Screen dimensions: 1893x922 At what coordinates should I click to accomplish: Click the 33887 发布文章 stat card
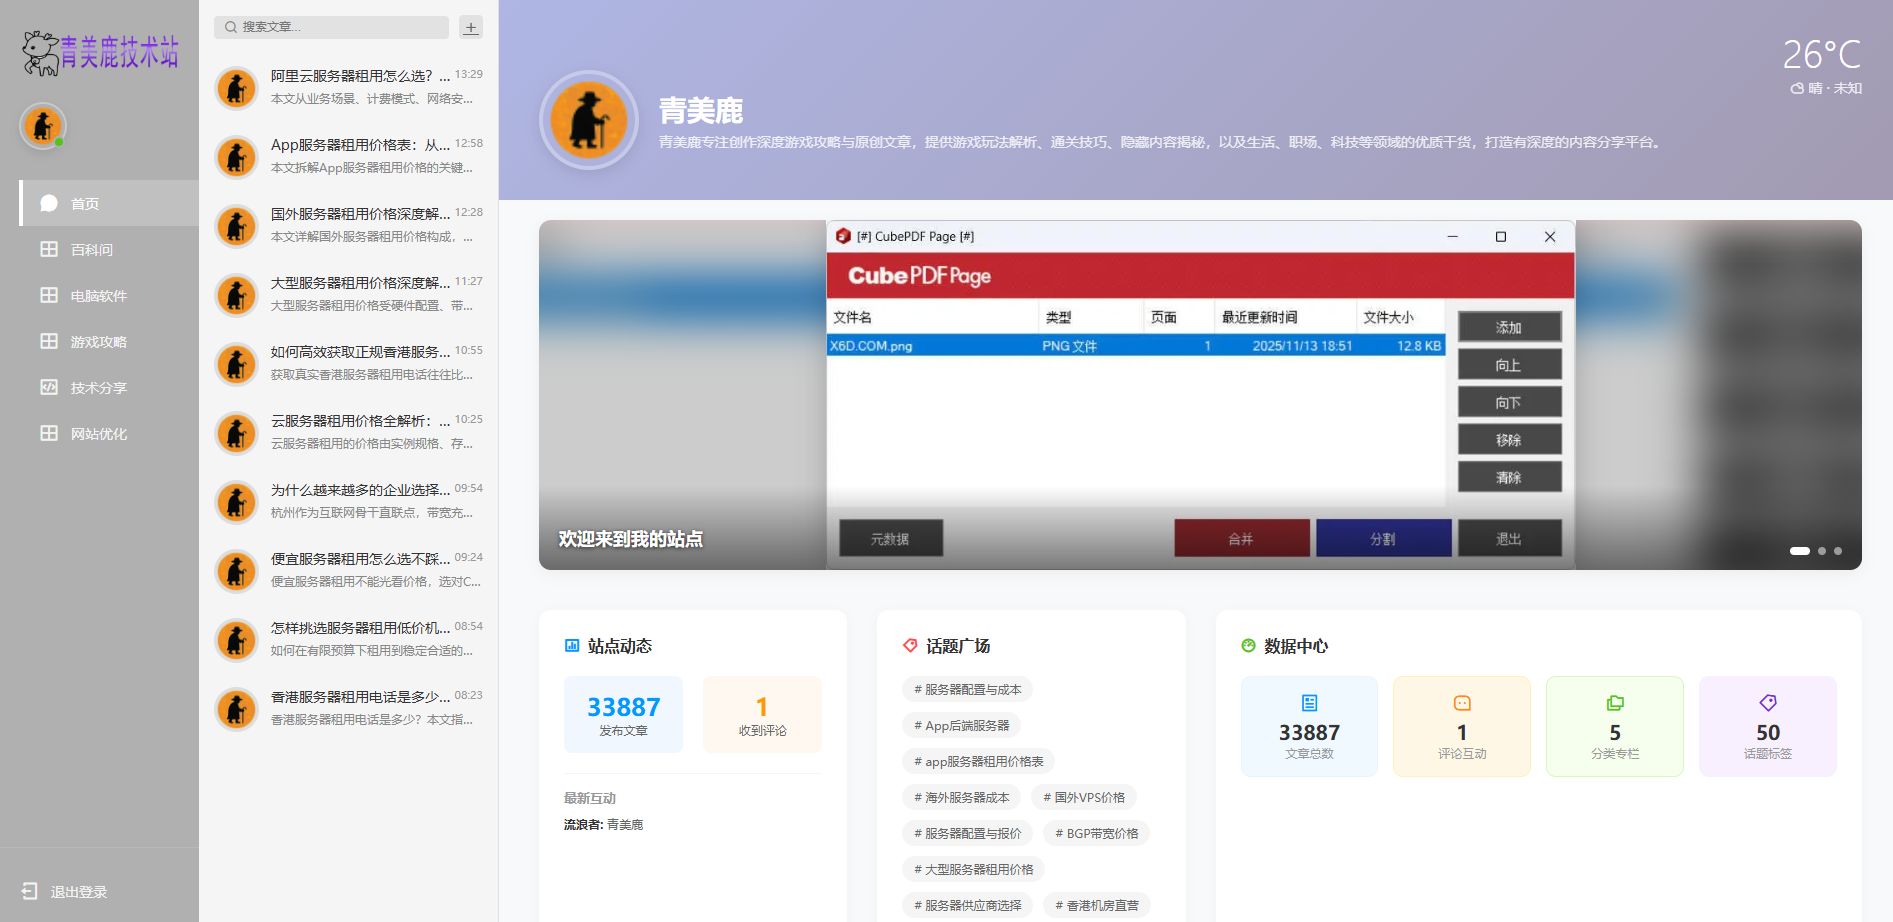point(623,714)
